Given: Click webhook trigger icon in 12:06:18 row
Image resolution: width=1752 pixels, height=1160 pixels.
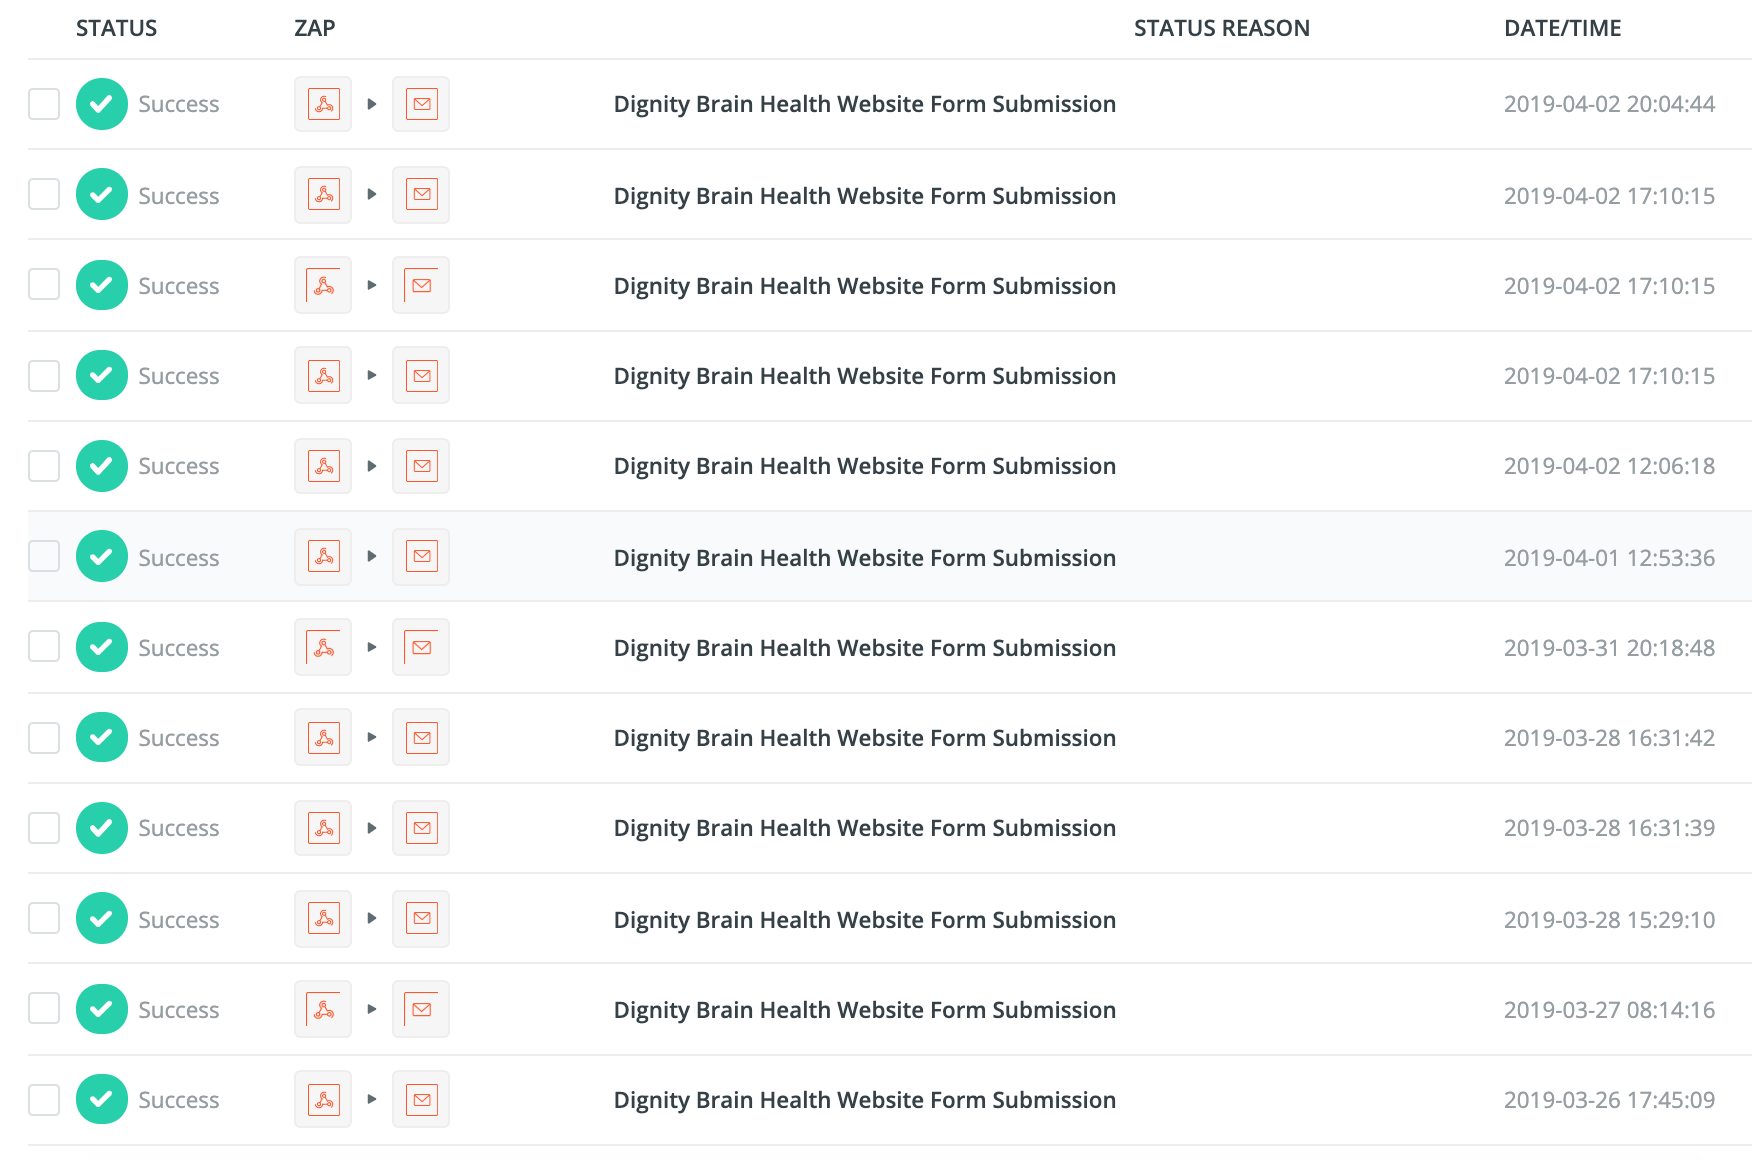Looking at the screenshot, I should point(323,466).
